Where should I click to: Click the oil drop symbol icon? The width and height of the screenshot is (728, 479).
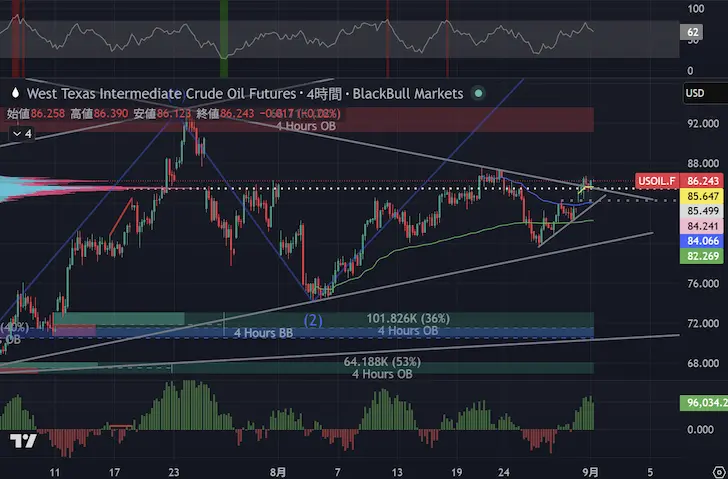(x=15, y=93)
